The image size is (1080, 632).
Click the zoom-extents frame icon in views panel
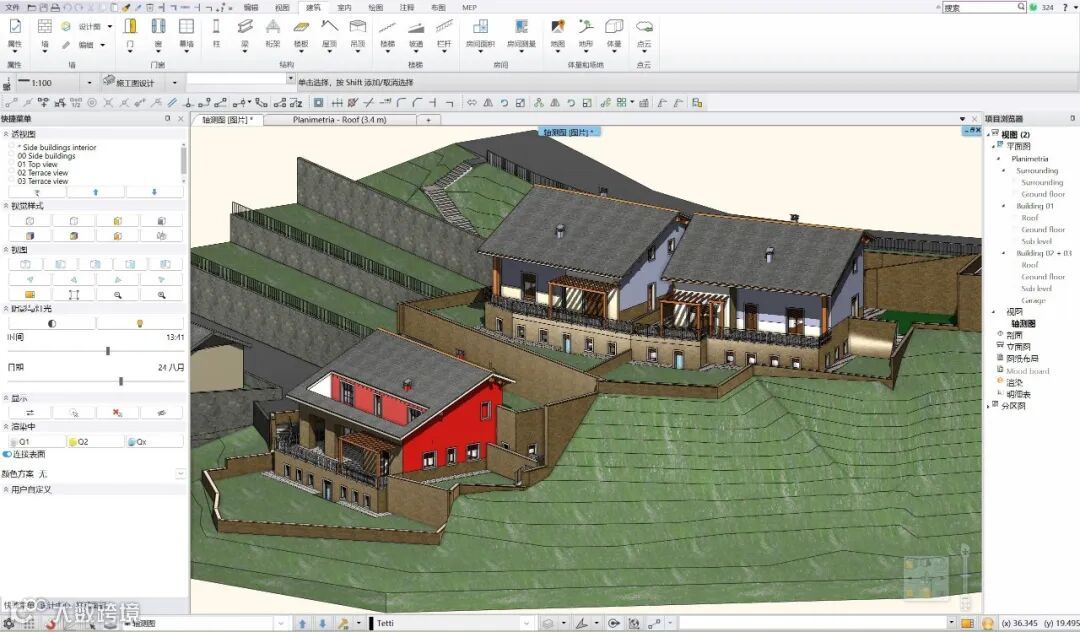pyautogui.click(x=74, y=295)
